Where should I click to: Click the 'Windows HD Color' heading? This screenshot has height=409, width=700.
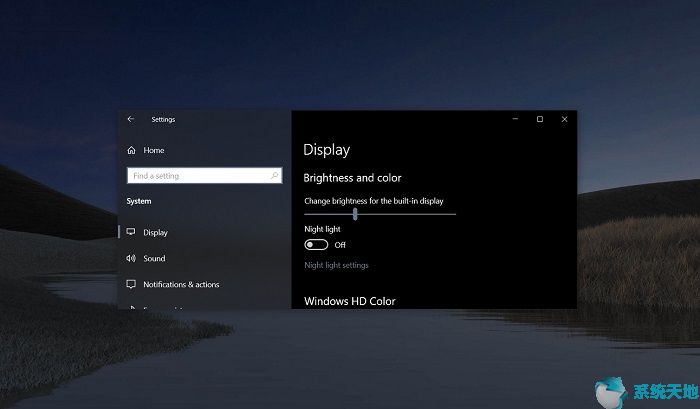coord(350,301)
